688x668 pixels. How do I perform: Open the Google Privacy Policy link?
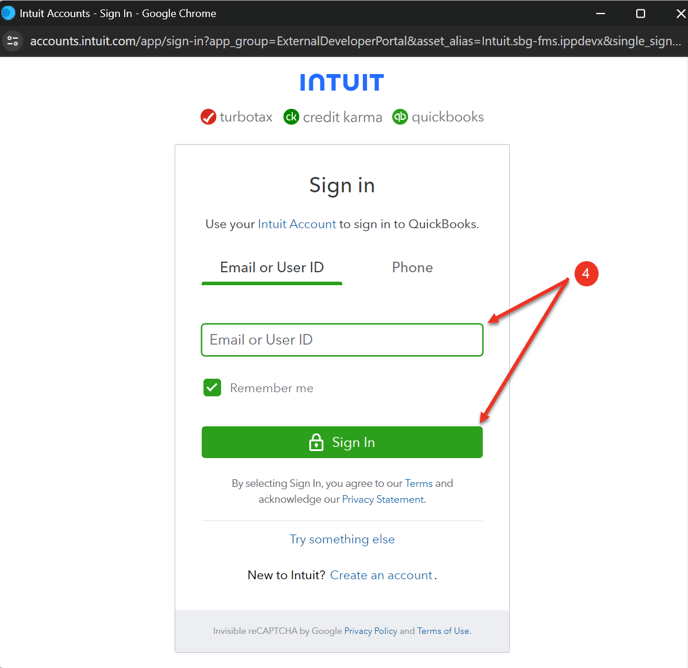click(370, 631)
